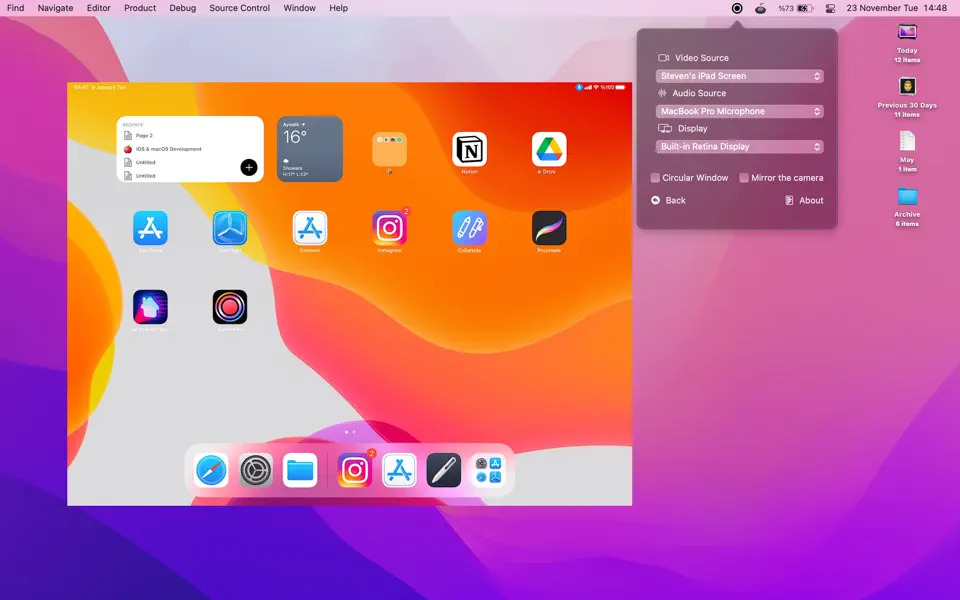Open the Previous 30 Days stack
Image resolution: width=960 pixels, height=600 pixels.
[x=907, y=86]
